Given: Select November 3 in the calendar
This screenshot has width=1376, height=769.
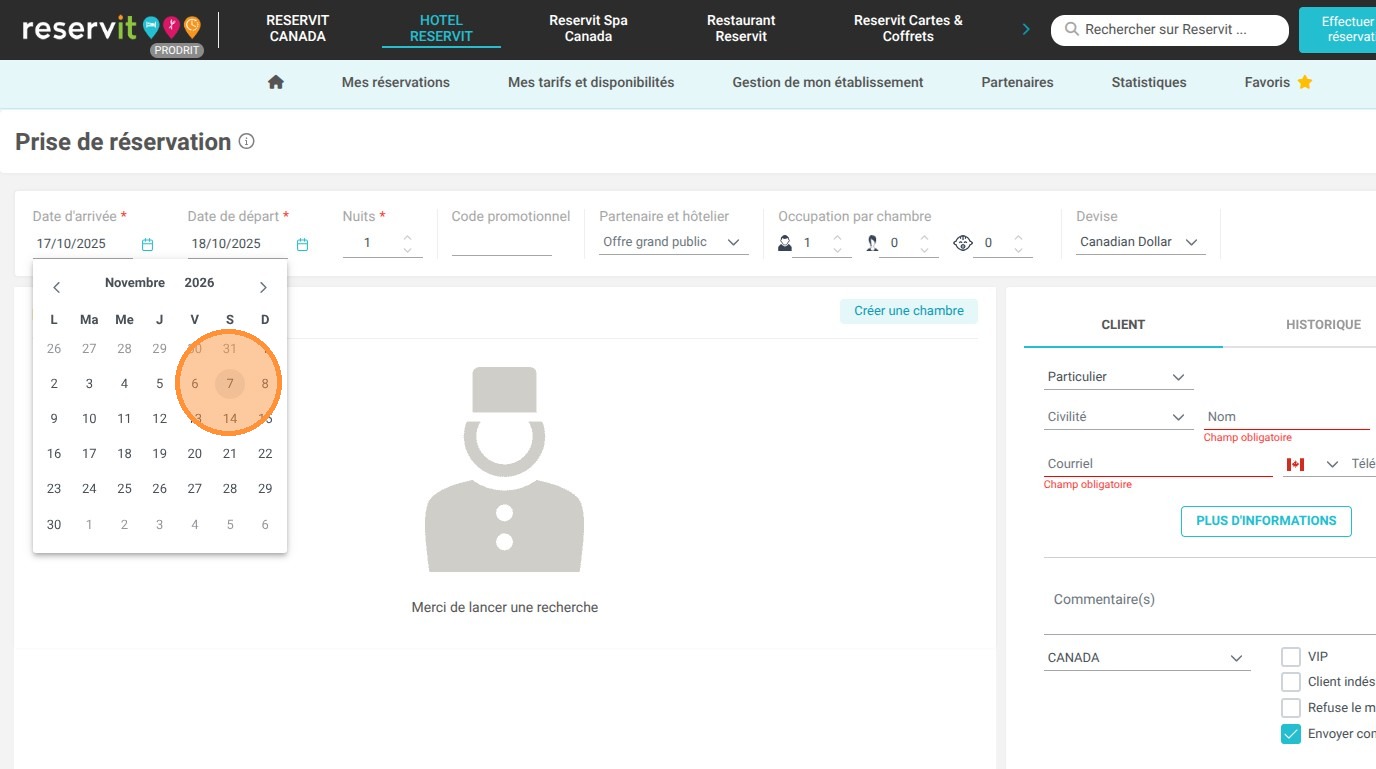Looking at the screenshot, I should tap(89, 384).
